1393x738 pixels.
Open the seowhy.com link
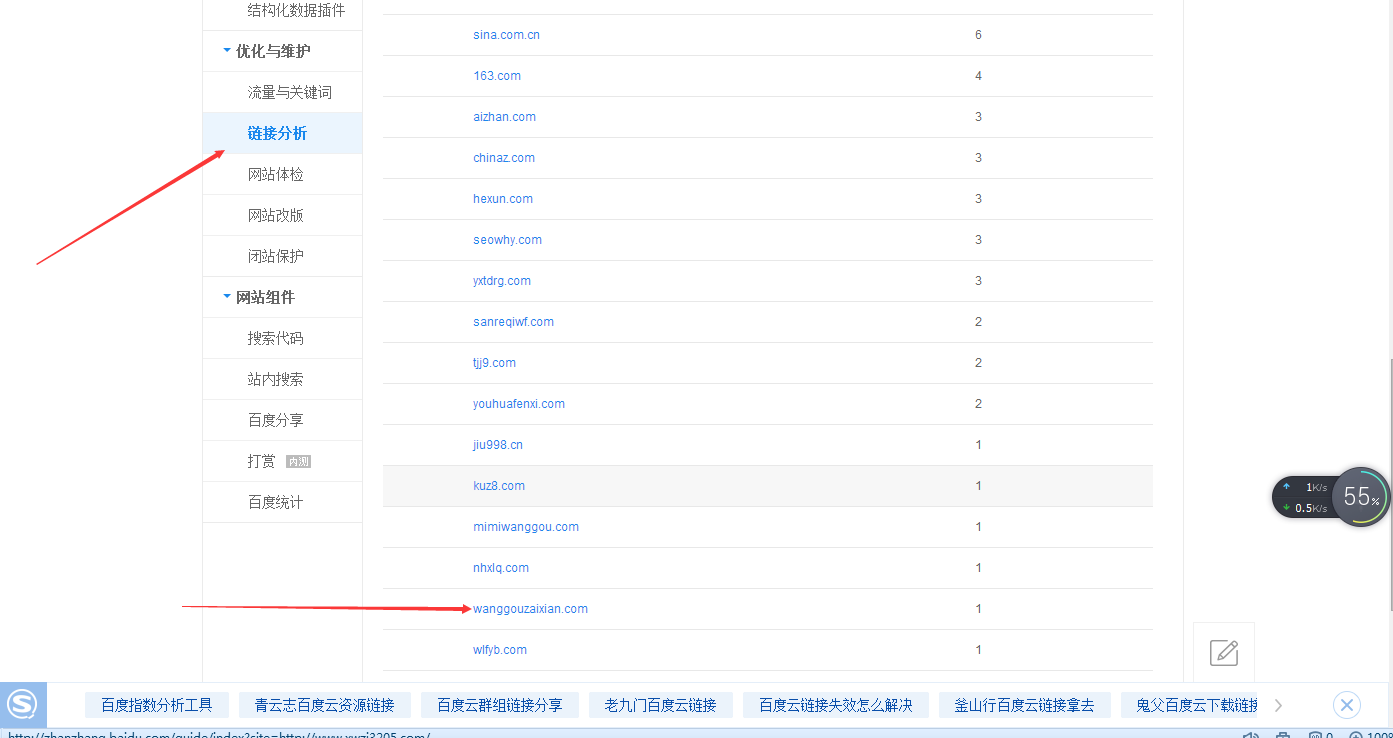click(x=507, y=240)
